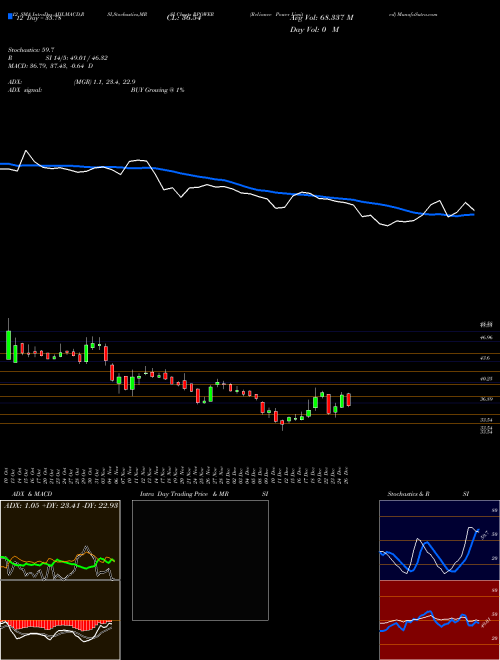Click the red-background RSI chart panel
500x660 pixels.
tap(439, 620)
